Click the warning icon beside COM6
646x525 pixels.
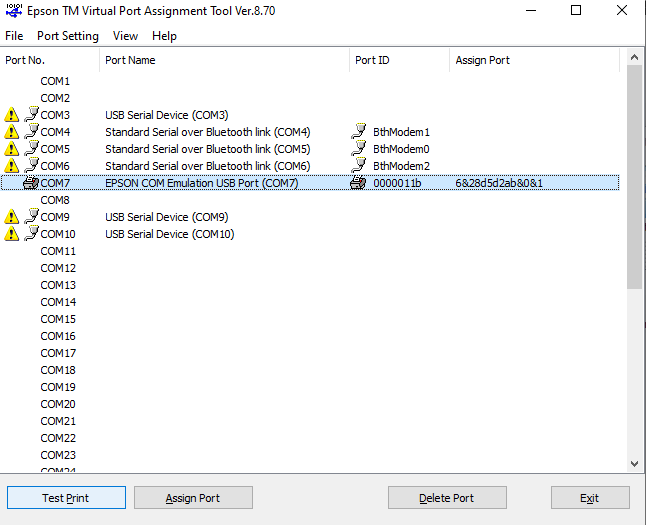(12, 166)
